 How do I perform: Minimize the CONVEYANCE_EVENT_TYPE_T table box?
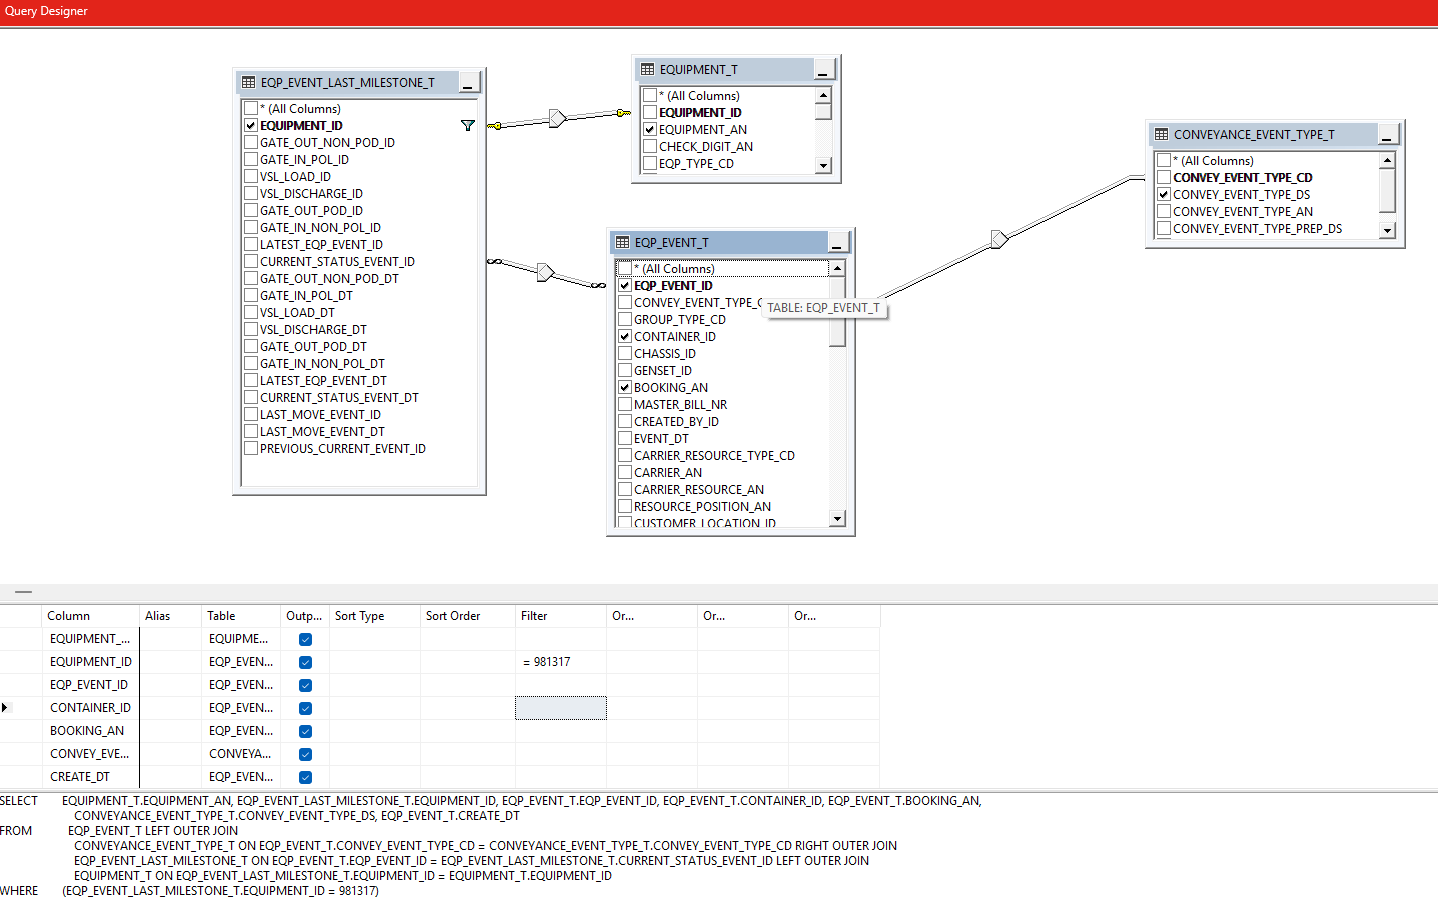1387,135
